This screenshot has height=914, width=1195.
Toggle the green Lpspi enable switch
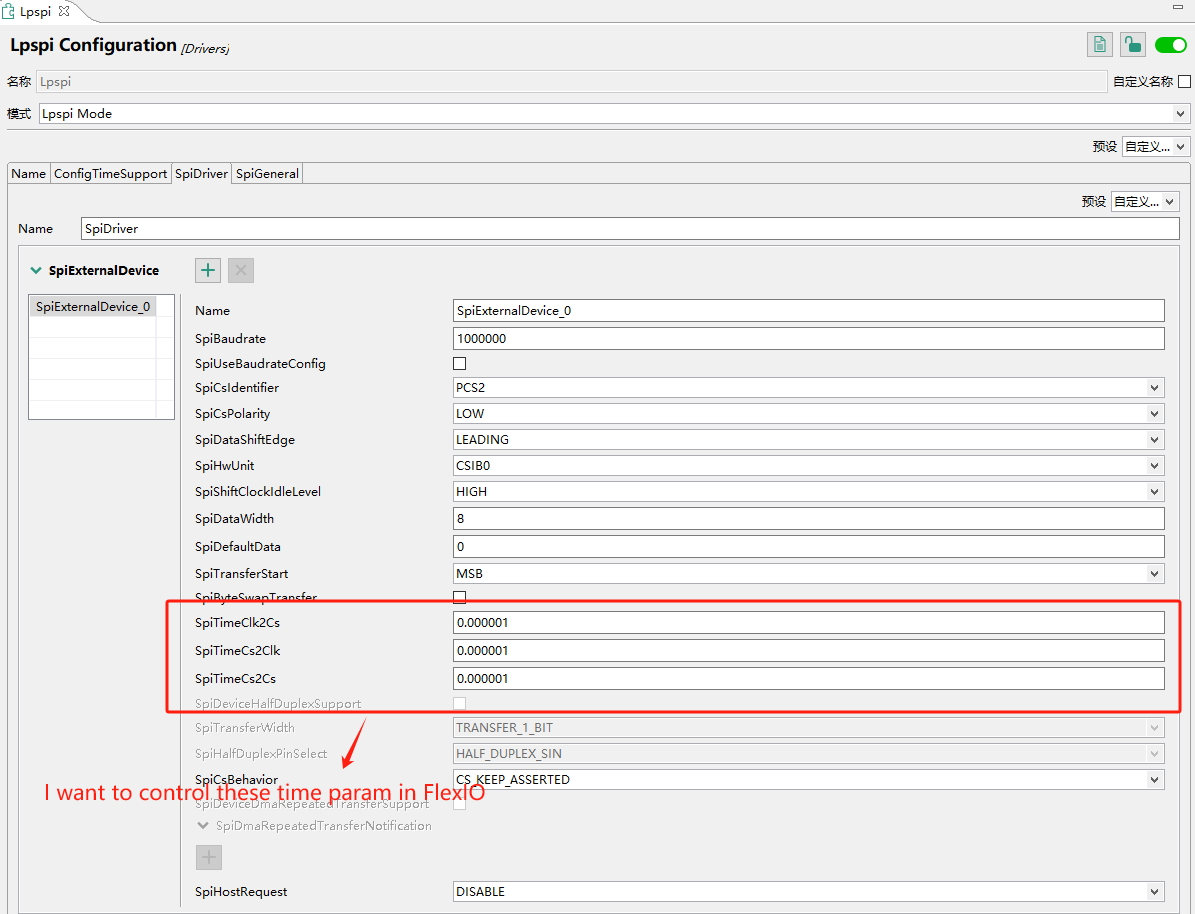point(1170,45)
